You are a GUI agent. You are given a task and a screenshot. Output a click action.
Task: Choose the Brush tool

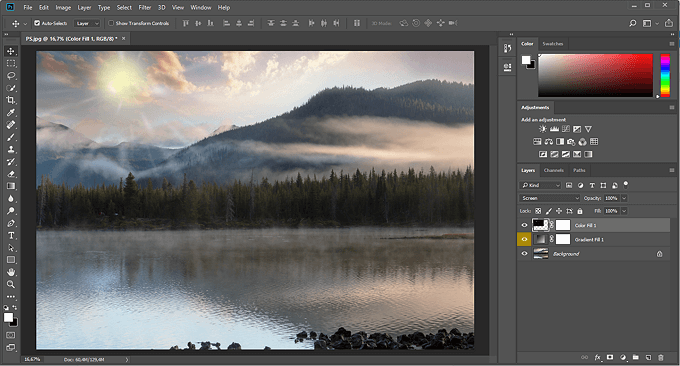11,137
